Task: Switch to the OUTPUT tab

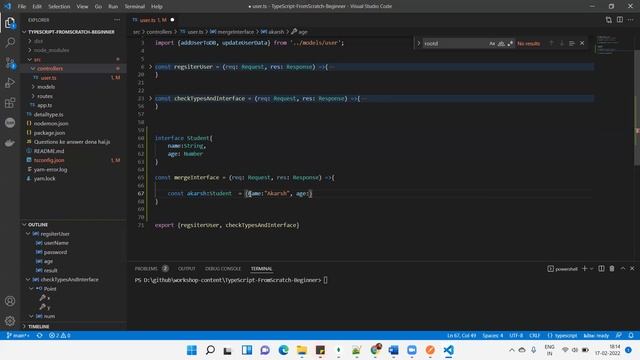Action: tap(187, 269)
